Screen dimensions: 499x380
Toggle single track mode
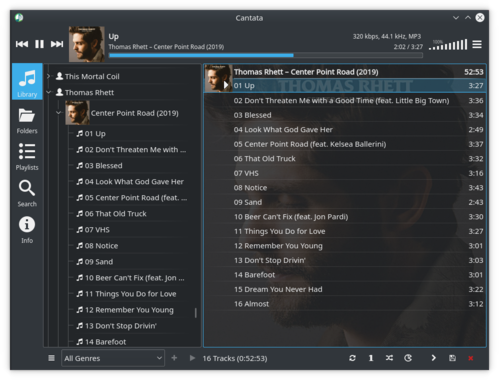click(x=371, y=358)
